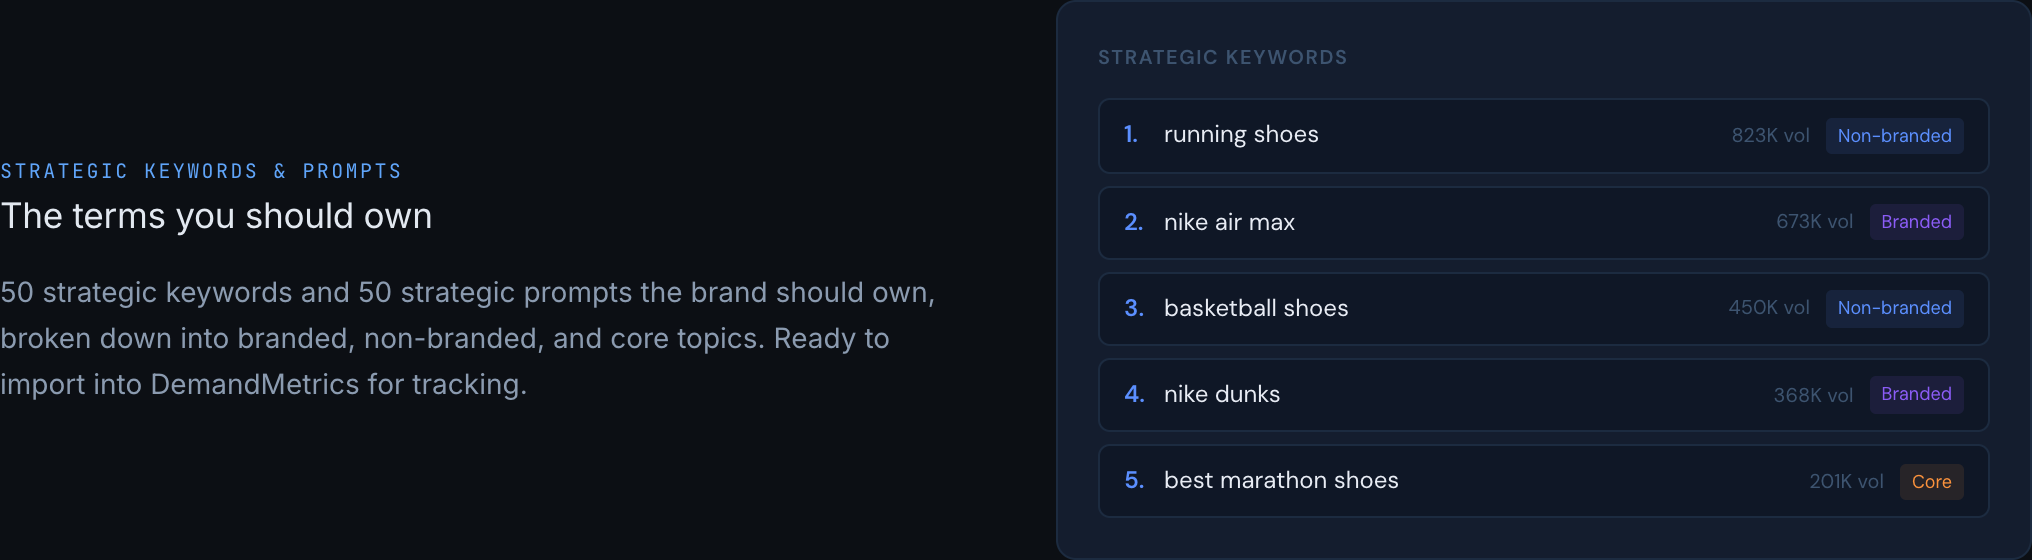
Task: Click the 673K vol search volume
Action: pos(1814,222)
